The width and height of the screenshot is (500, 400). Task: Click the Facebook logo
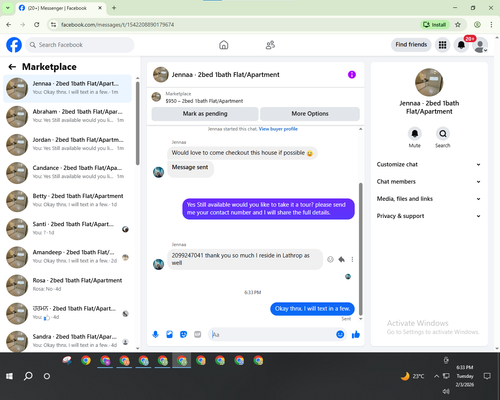(x=14, y=45)
